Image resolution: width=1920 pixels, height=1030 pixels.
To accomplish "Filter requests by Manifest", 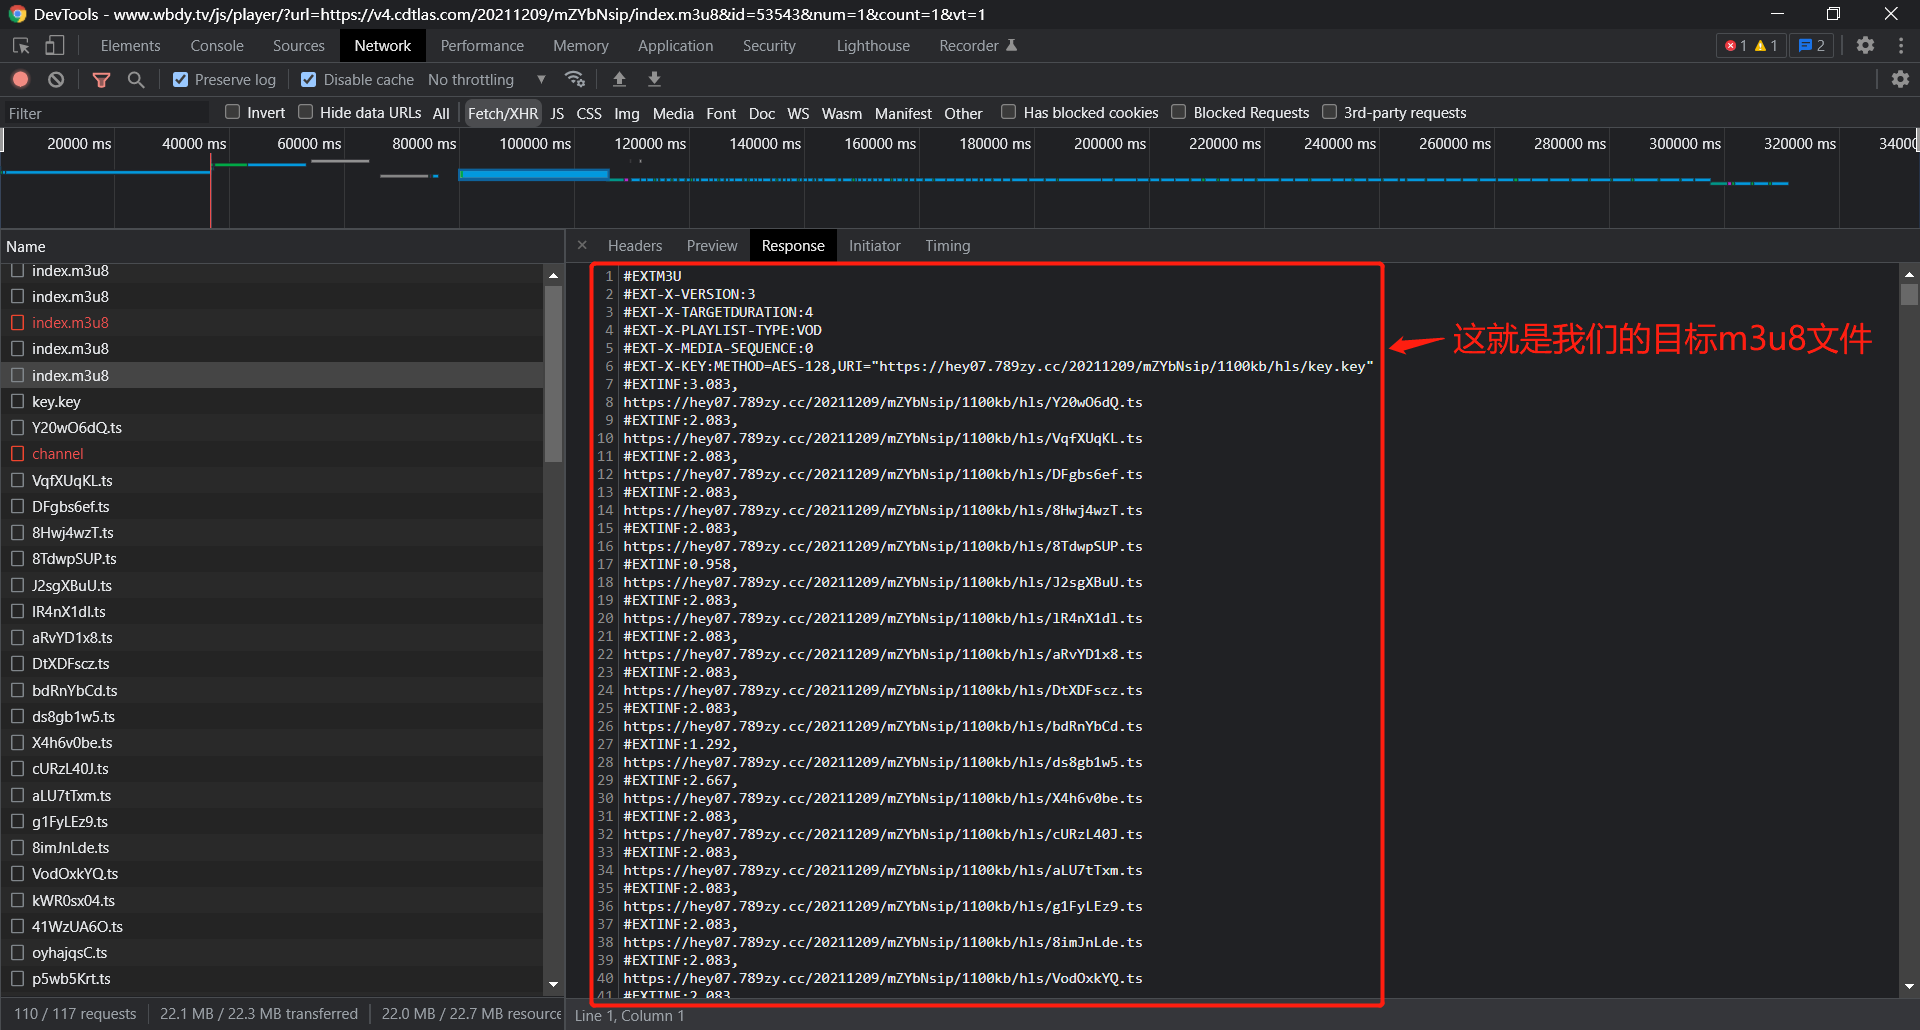I will [x=903, y=113].
